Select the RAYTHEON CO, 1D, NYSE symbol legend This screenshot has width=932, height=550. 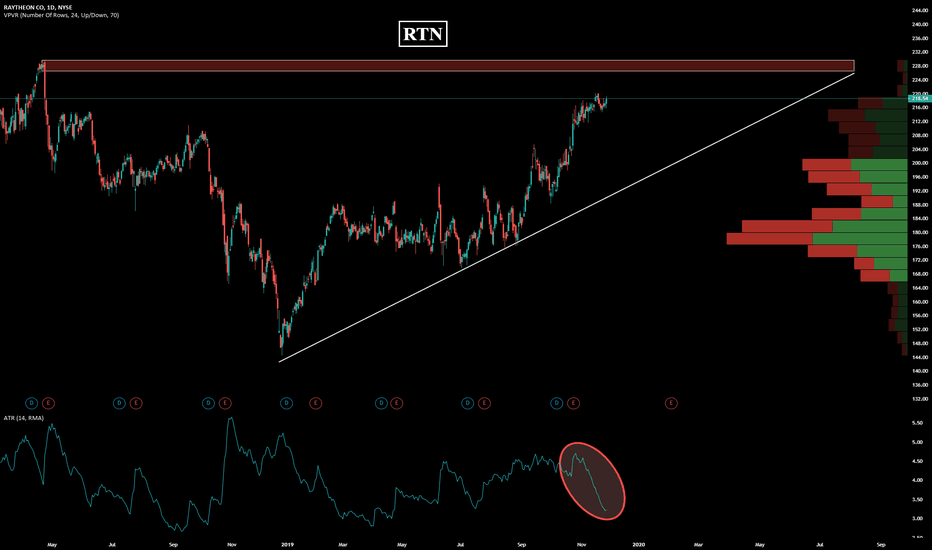click(37, 8)
